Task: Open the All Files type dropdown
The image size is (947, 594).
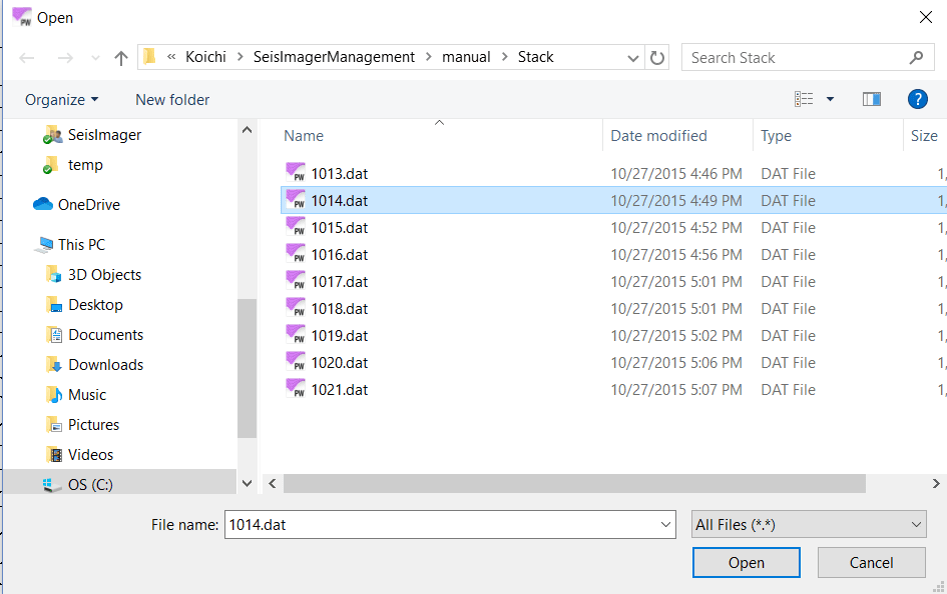Action: tap(808, 524)
